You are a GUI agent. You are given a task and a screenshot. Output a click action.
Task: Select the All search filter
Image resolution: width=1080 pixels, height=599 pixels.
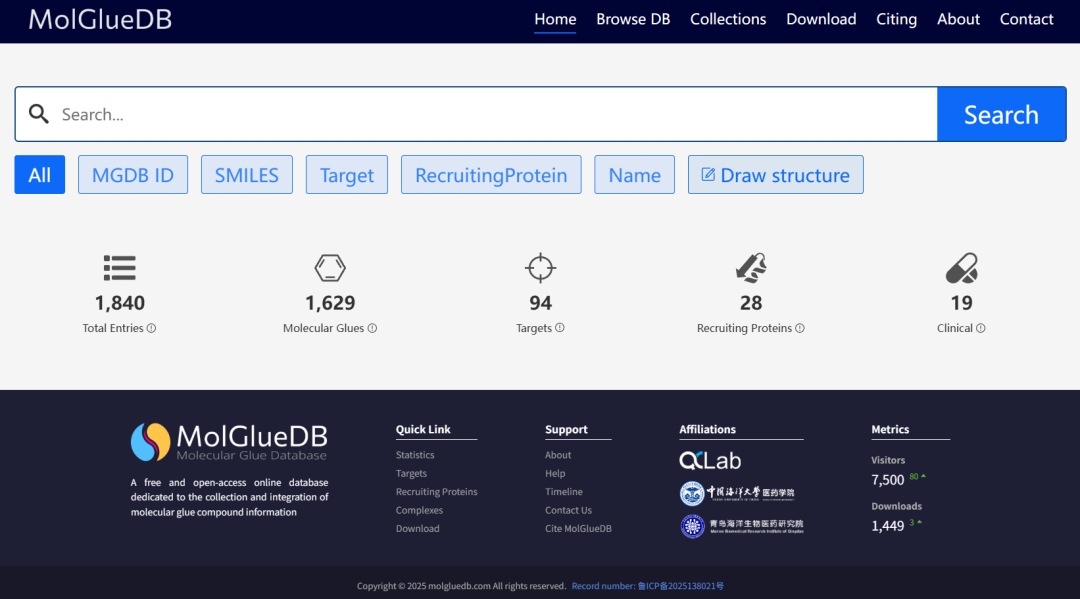tap(40, 175)
